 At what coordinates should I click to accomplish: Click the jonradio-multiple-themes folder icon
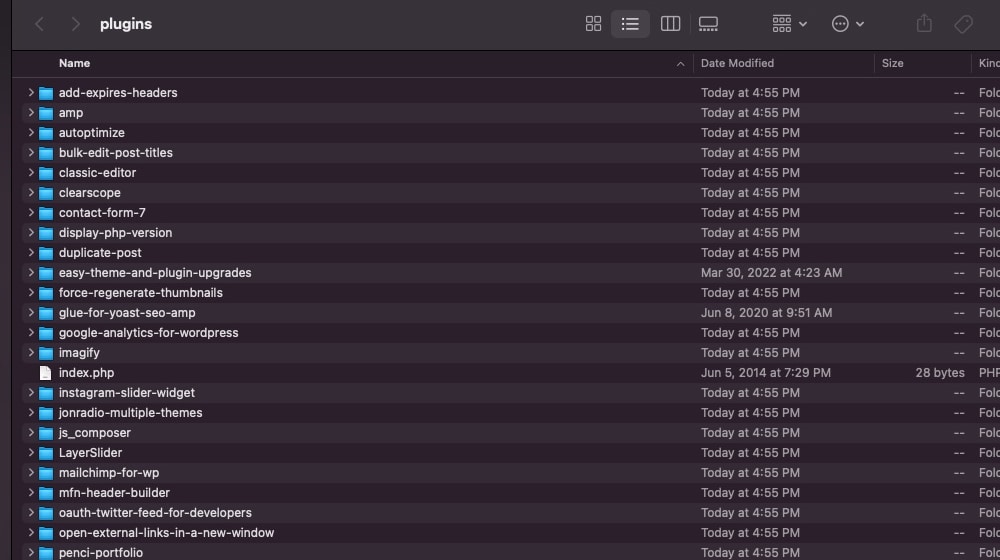tap(46, 413)
